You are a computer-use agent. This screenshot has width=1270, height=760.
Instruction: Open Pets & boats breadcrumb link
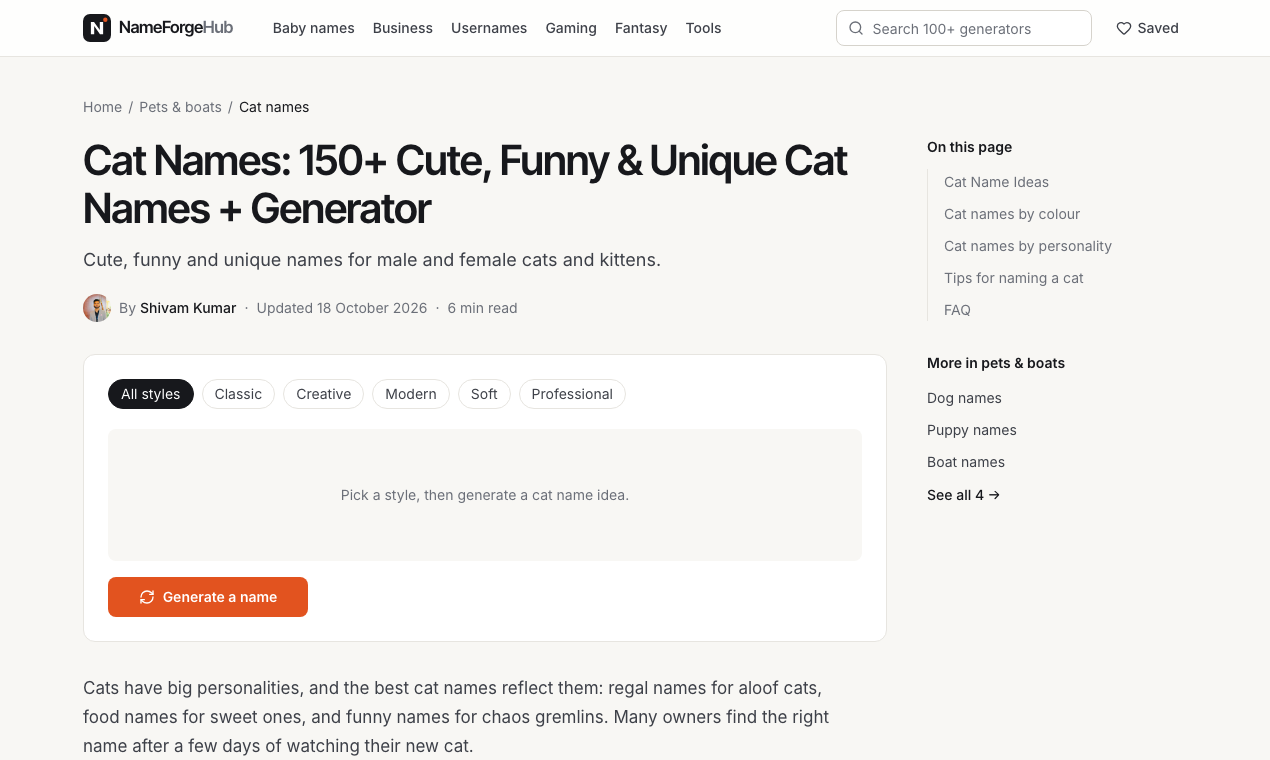click(180, 107)
